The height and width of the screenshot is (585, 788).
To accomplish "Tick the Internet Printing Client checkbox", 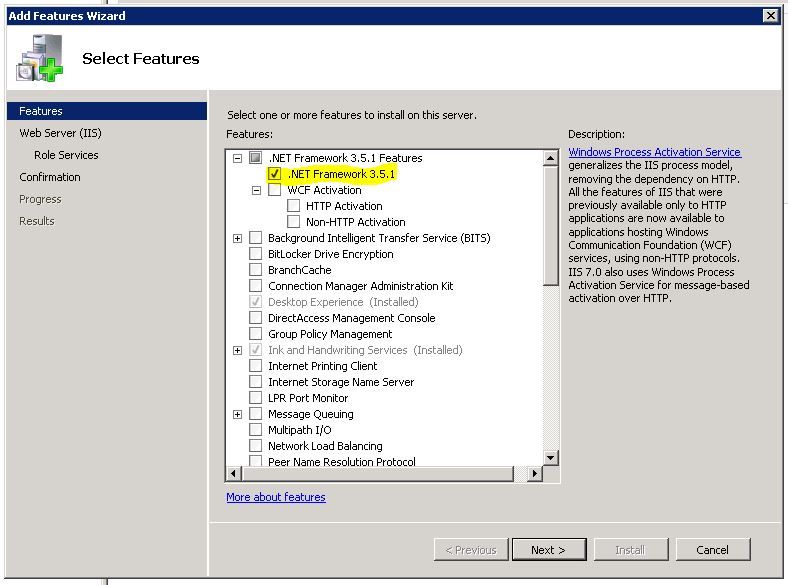I will (x=255, y=366).
